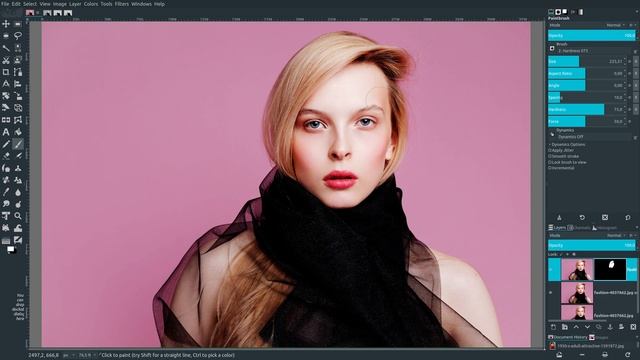Open the Windows menu
This screenshot has width=640, height=360.
click(141, 4)
